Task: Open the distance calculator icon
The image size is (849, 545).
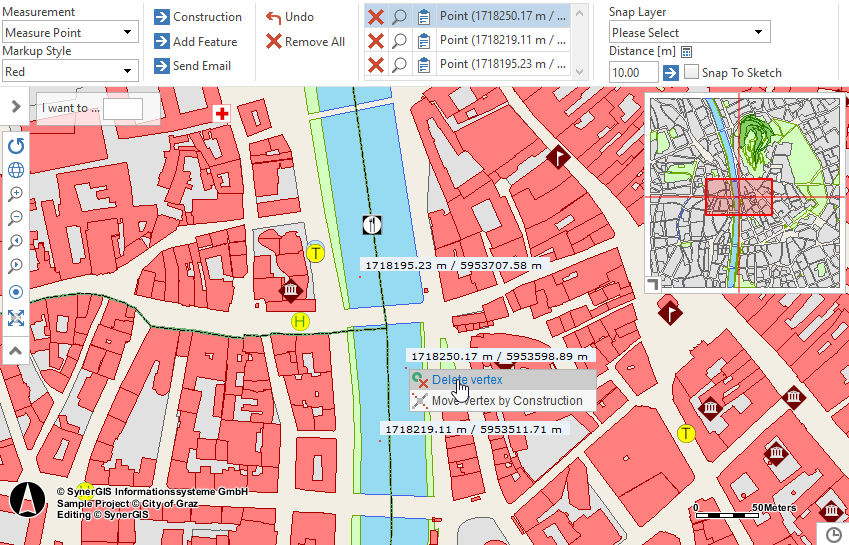Action: tap(687, 51)
